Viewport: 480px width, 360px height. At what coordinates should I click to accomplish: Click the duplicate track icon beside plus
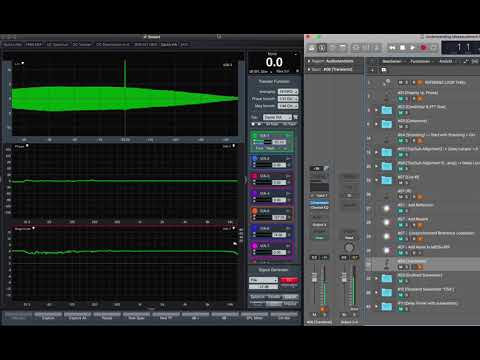click(x=384, y=70)
